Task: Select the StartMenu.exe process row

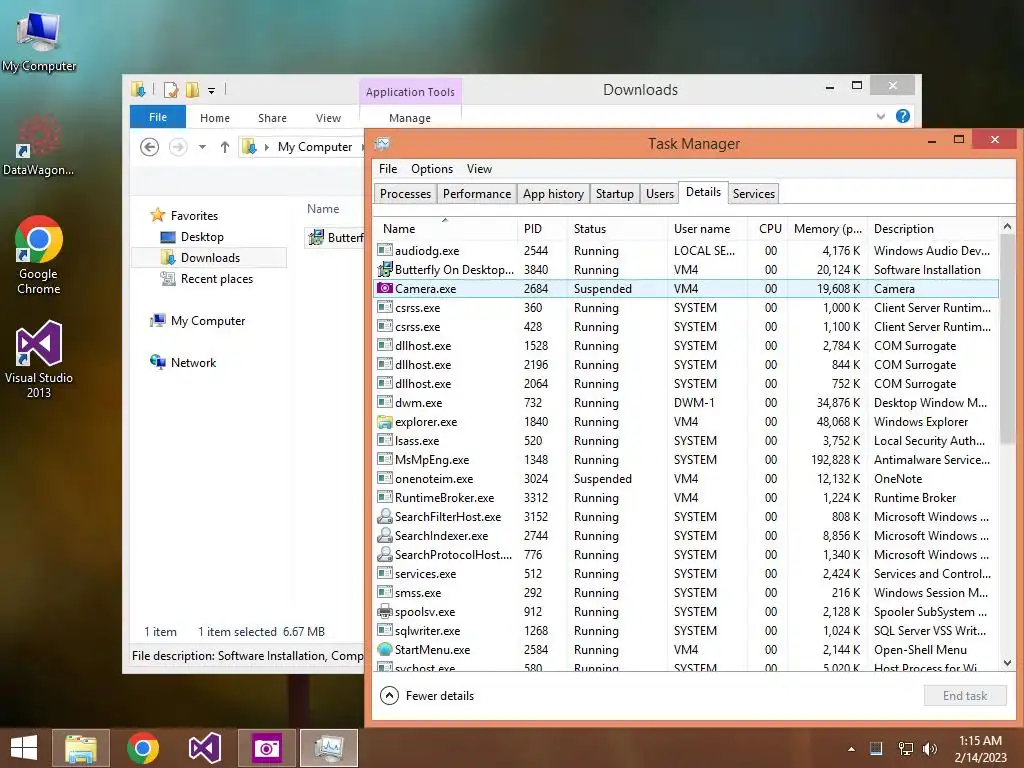Action: (686, 650)
